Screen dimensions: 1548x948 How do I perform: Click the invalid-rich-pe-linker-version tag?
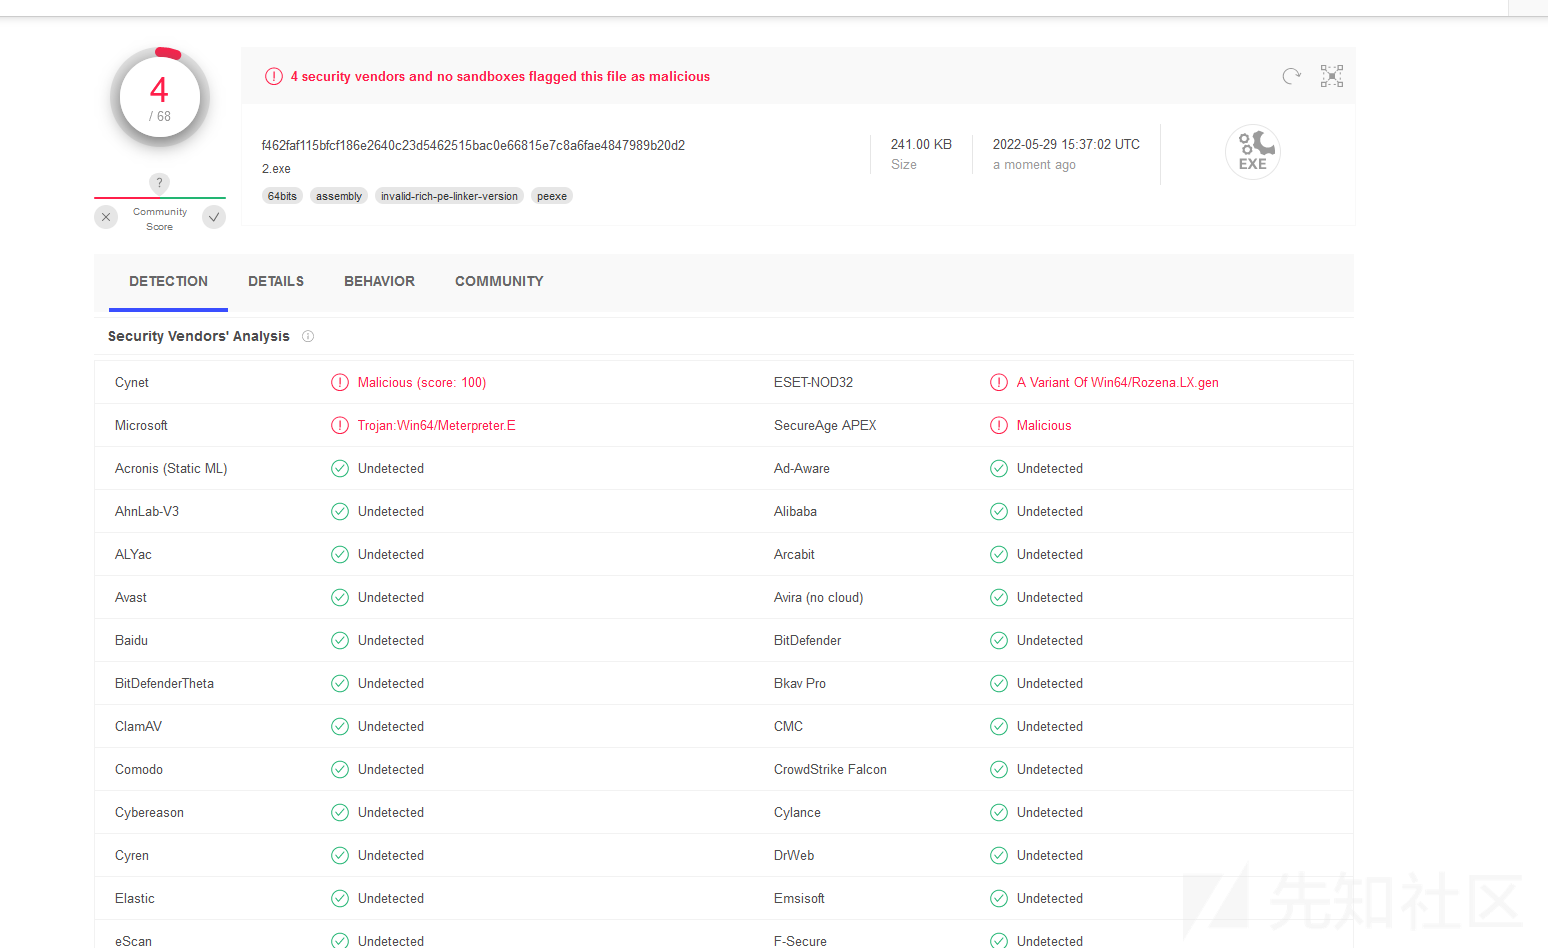(449, 196)
